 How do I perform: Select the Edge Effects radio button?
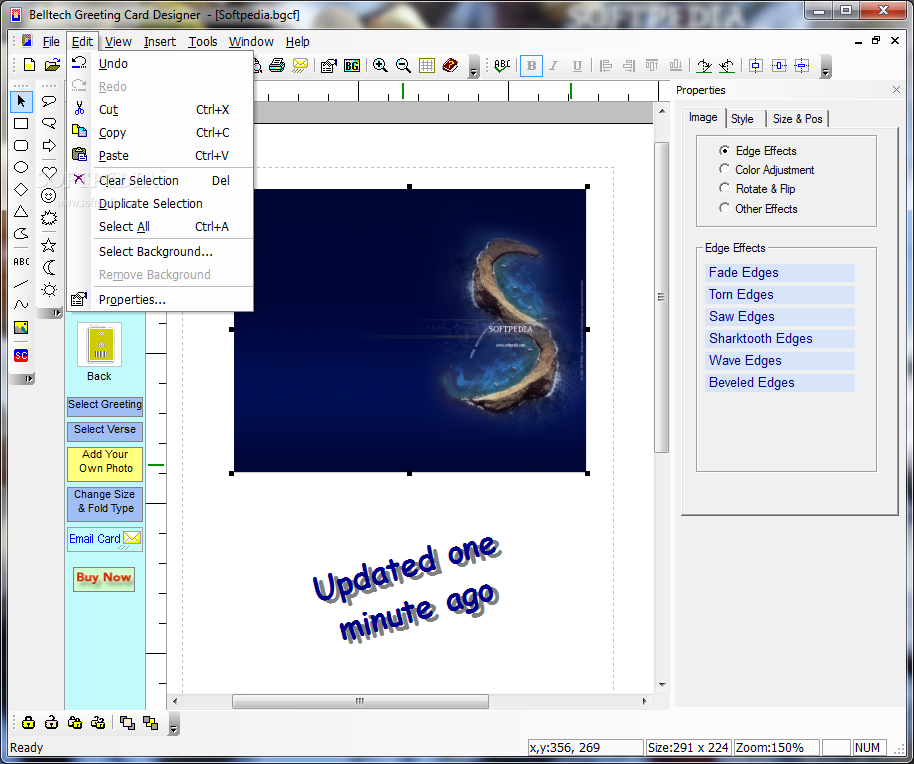click(724, 151)
